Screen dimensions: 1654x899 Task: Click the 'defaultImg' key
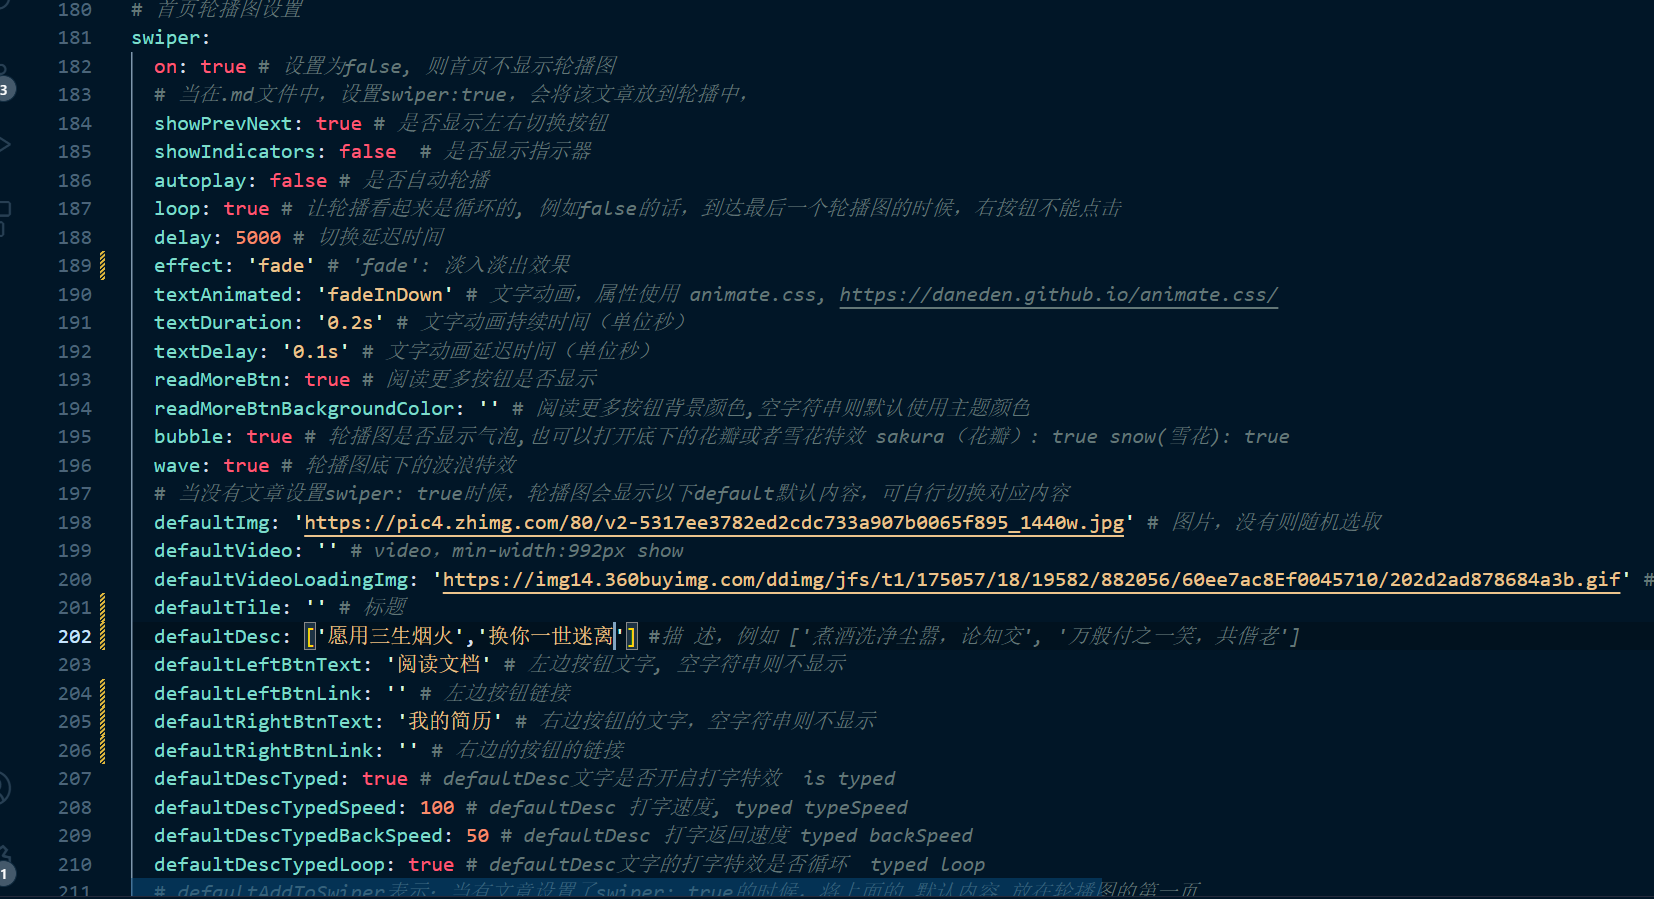click(x=211, y=523)
